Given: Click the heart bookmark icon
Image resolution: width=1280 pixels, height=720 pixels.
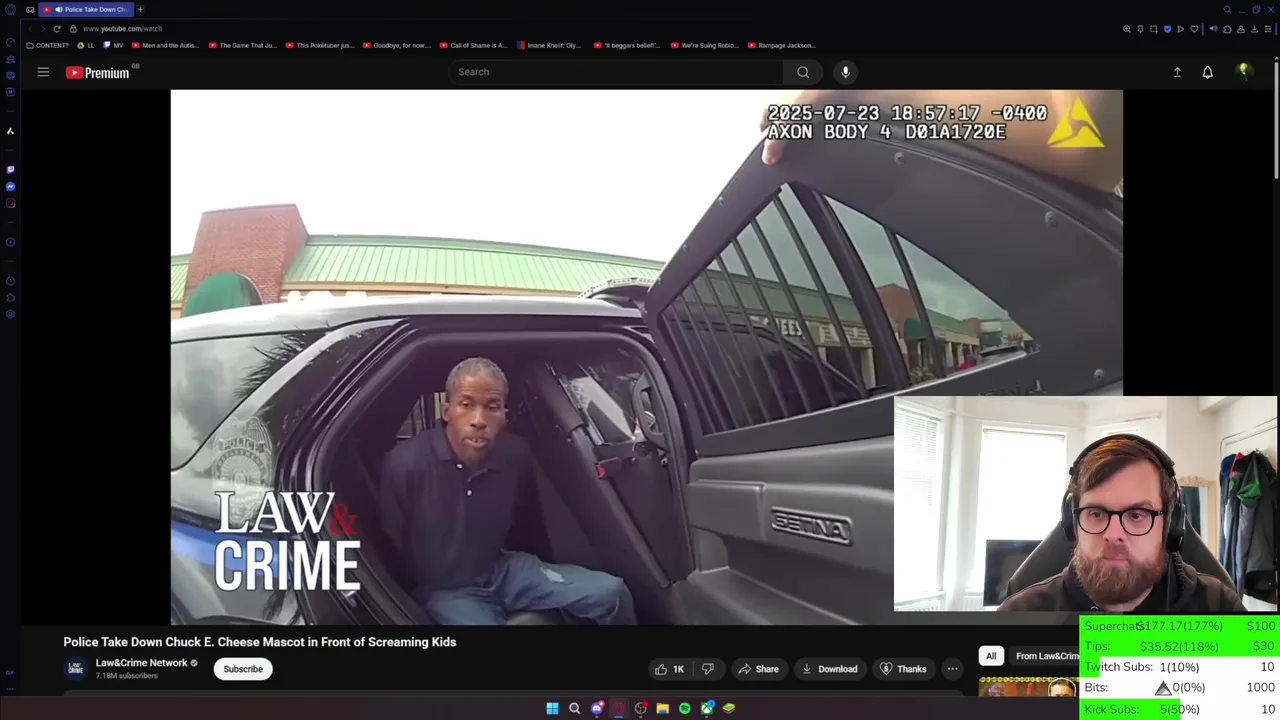Looking at the screenshot, I should [1194, 29].
